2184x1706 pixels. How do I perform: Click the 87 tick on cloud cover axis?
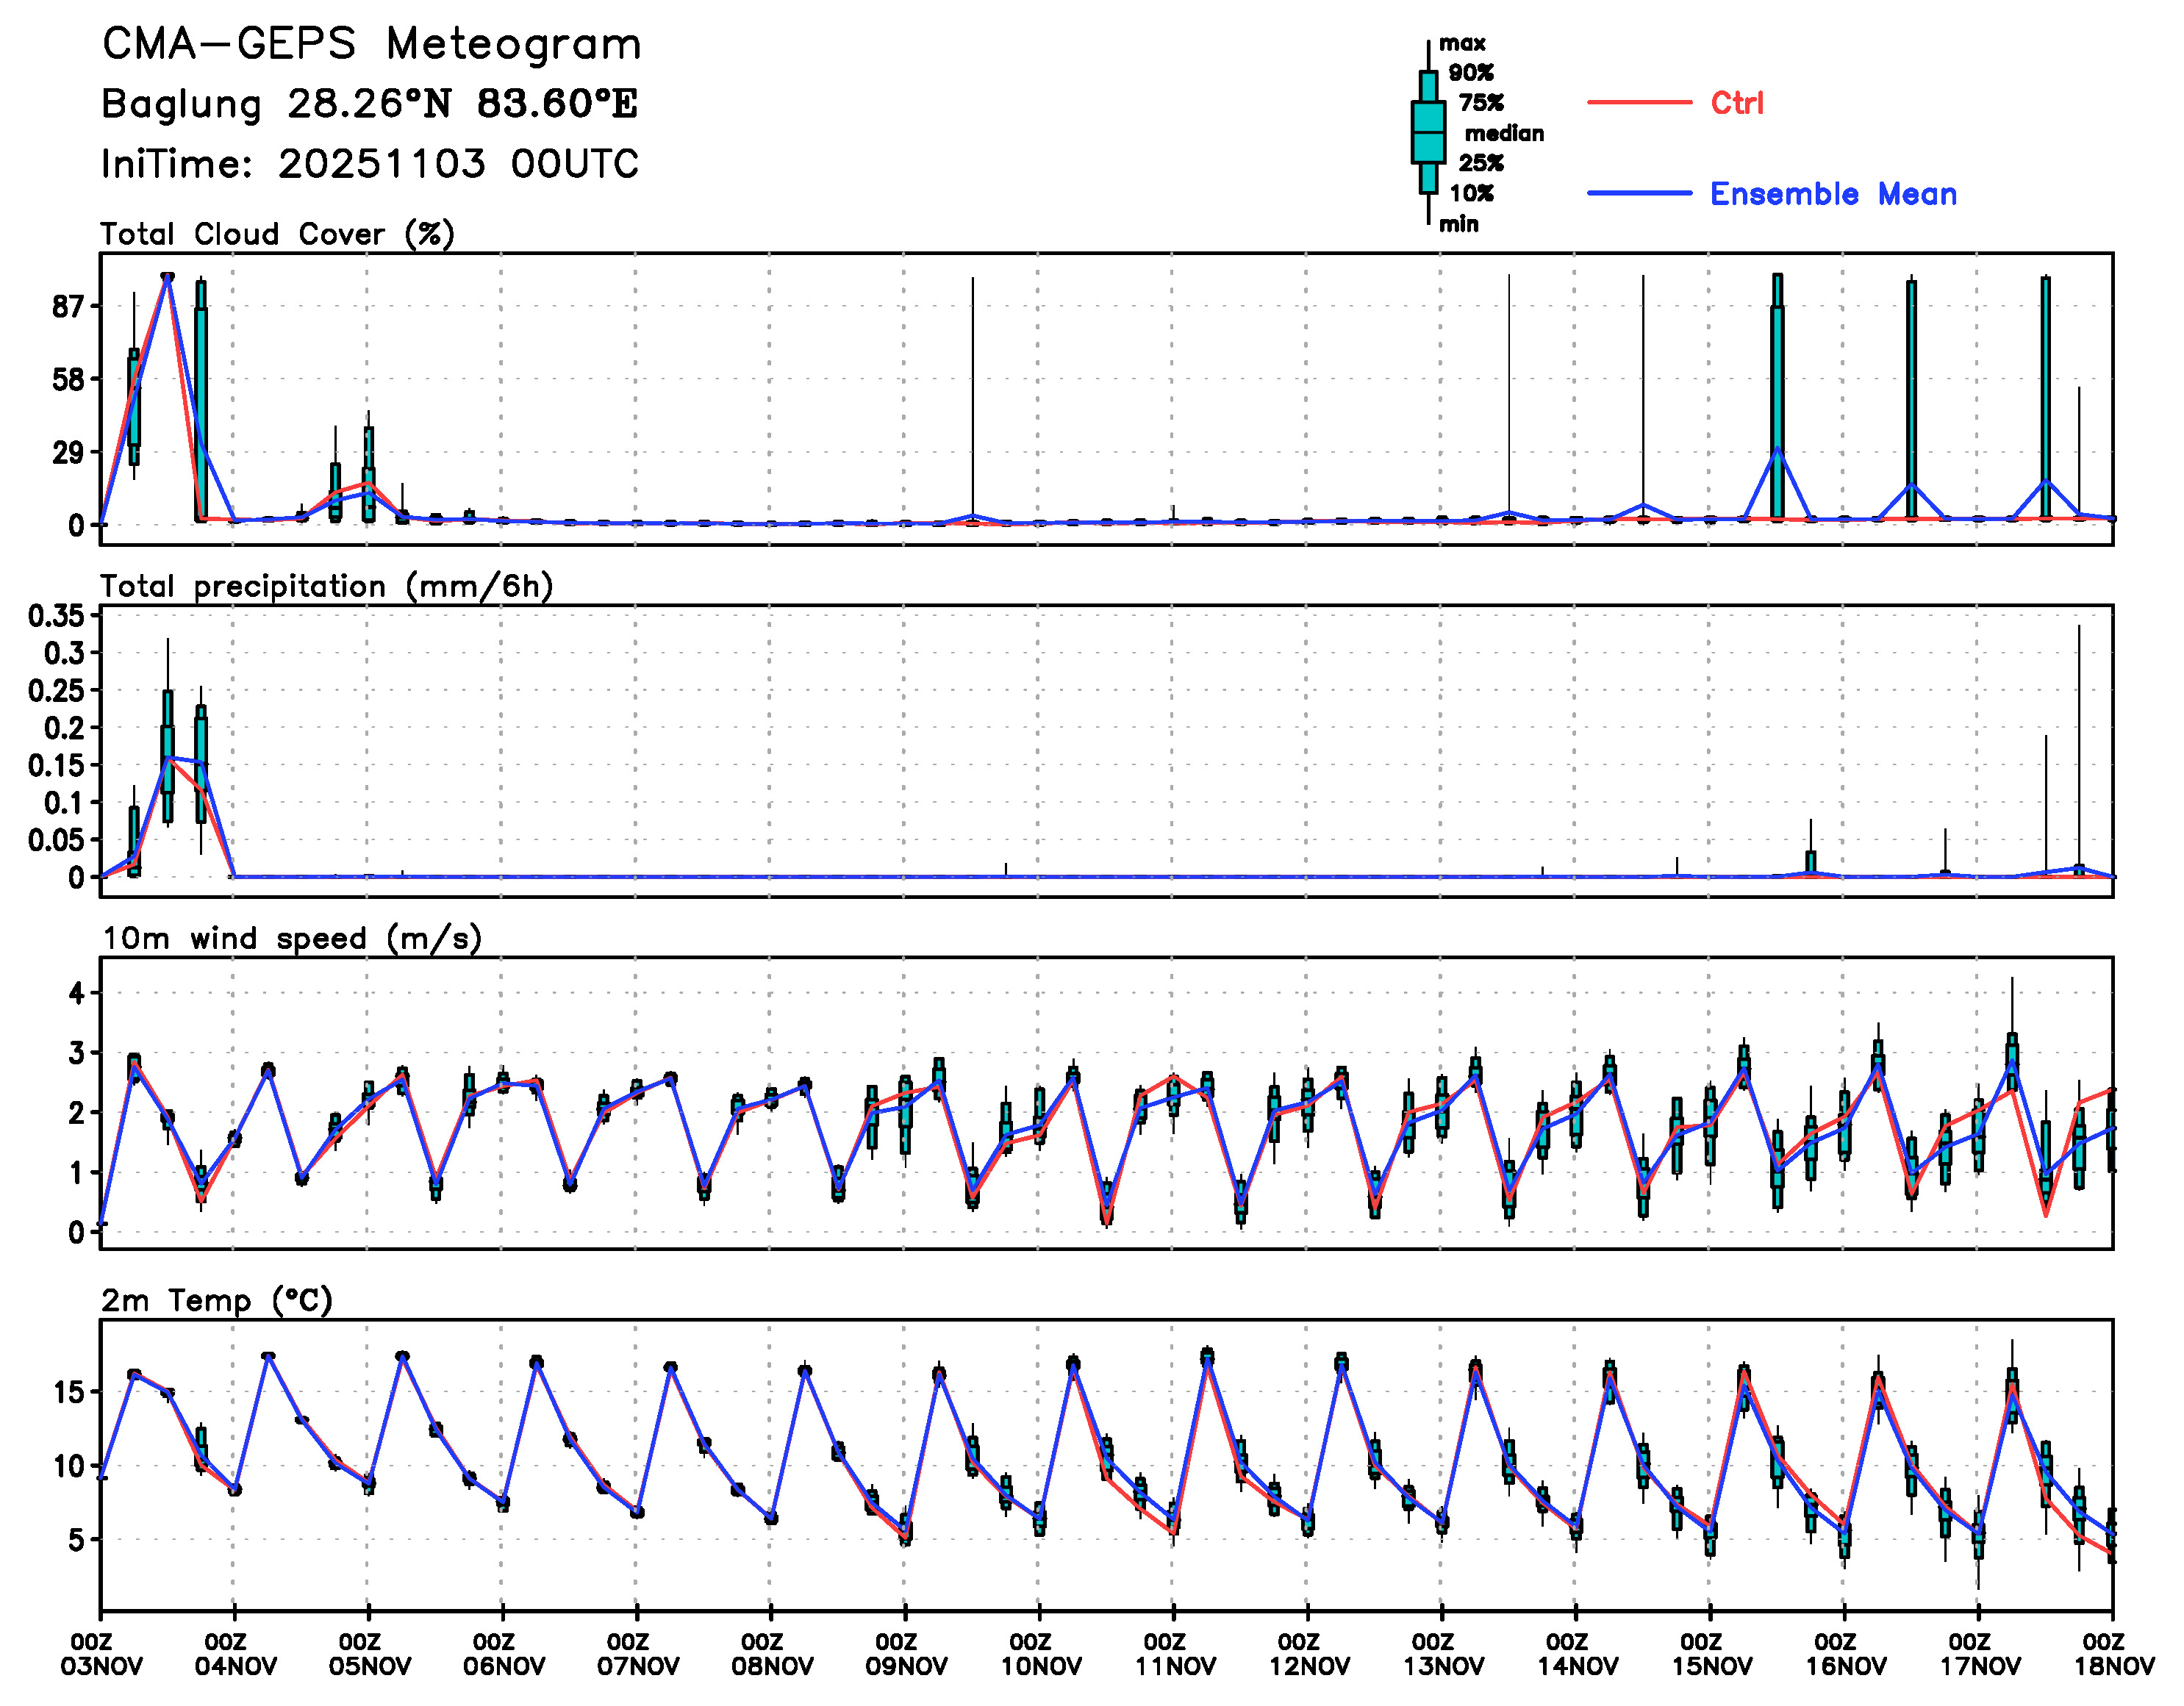(68, 307)
